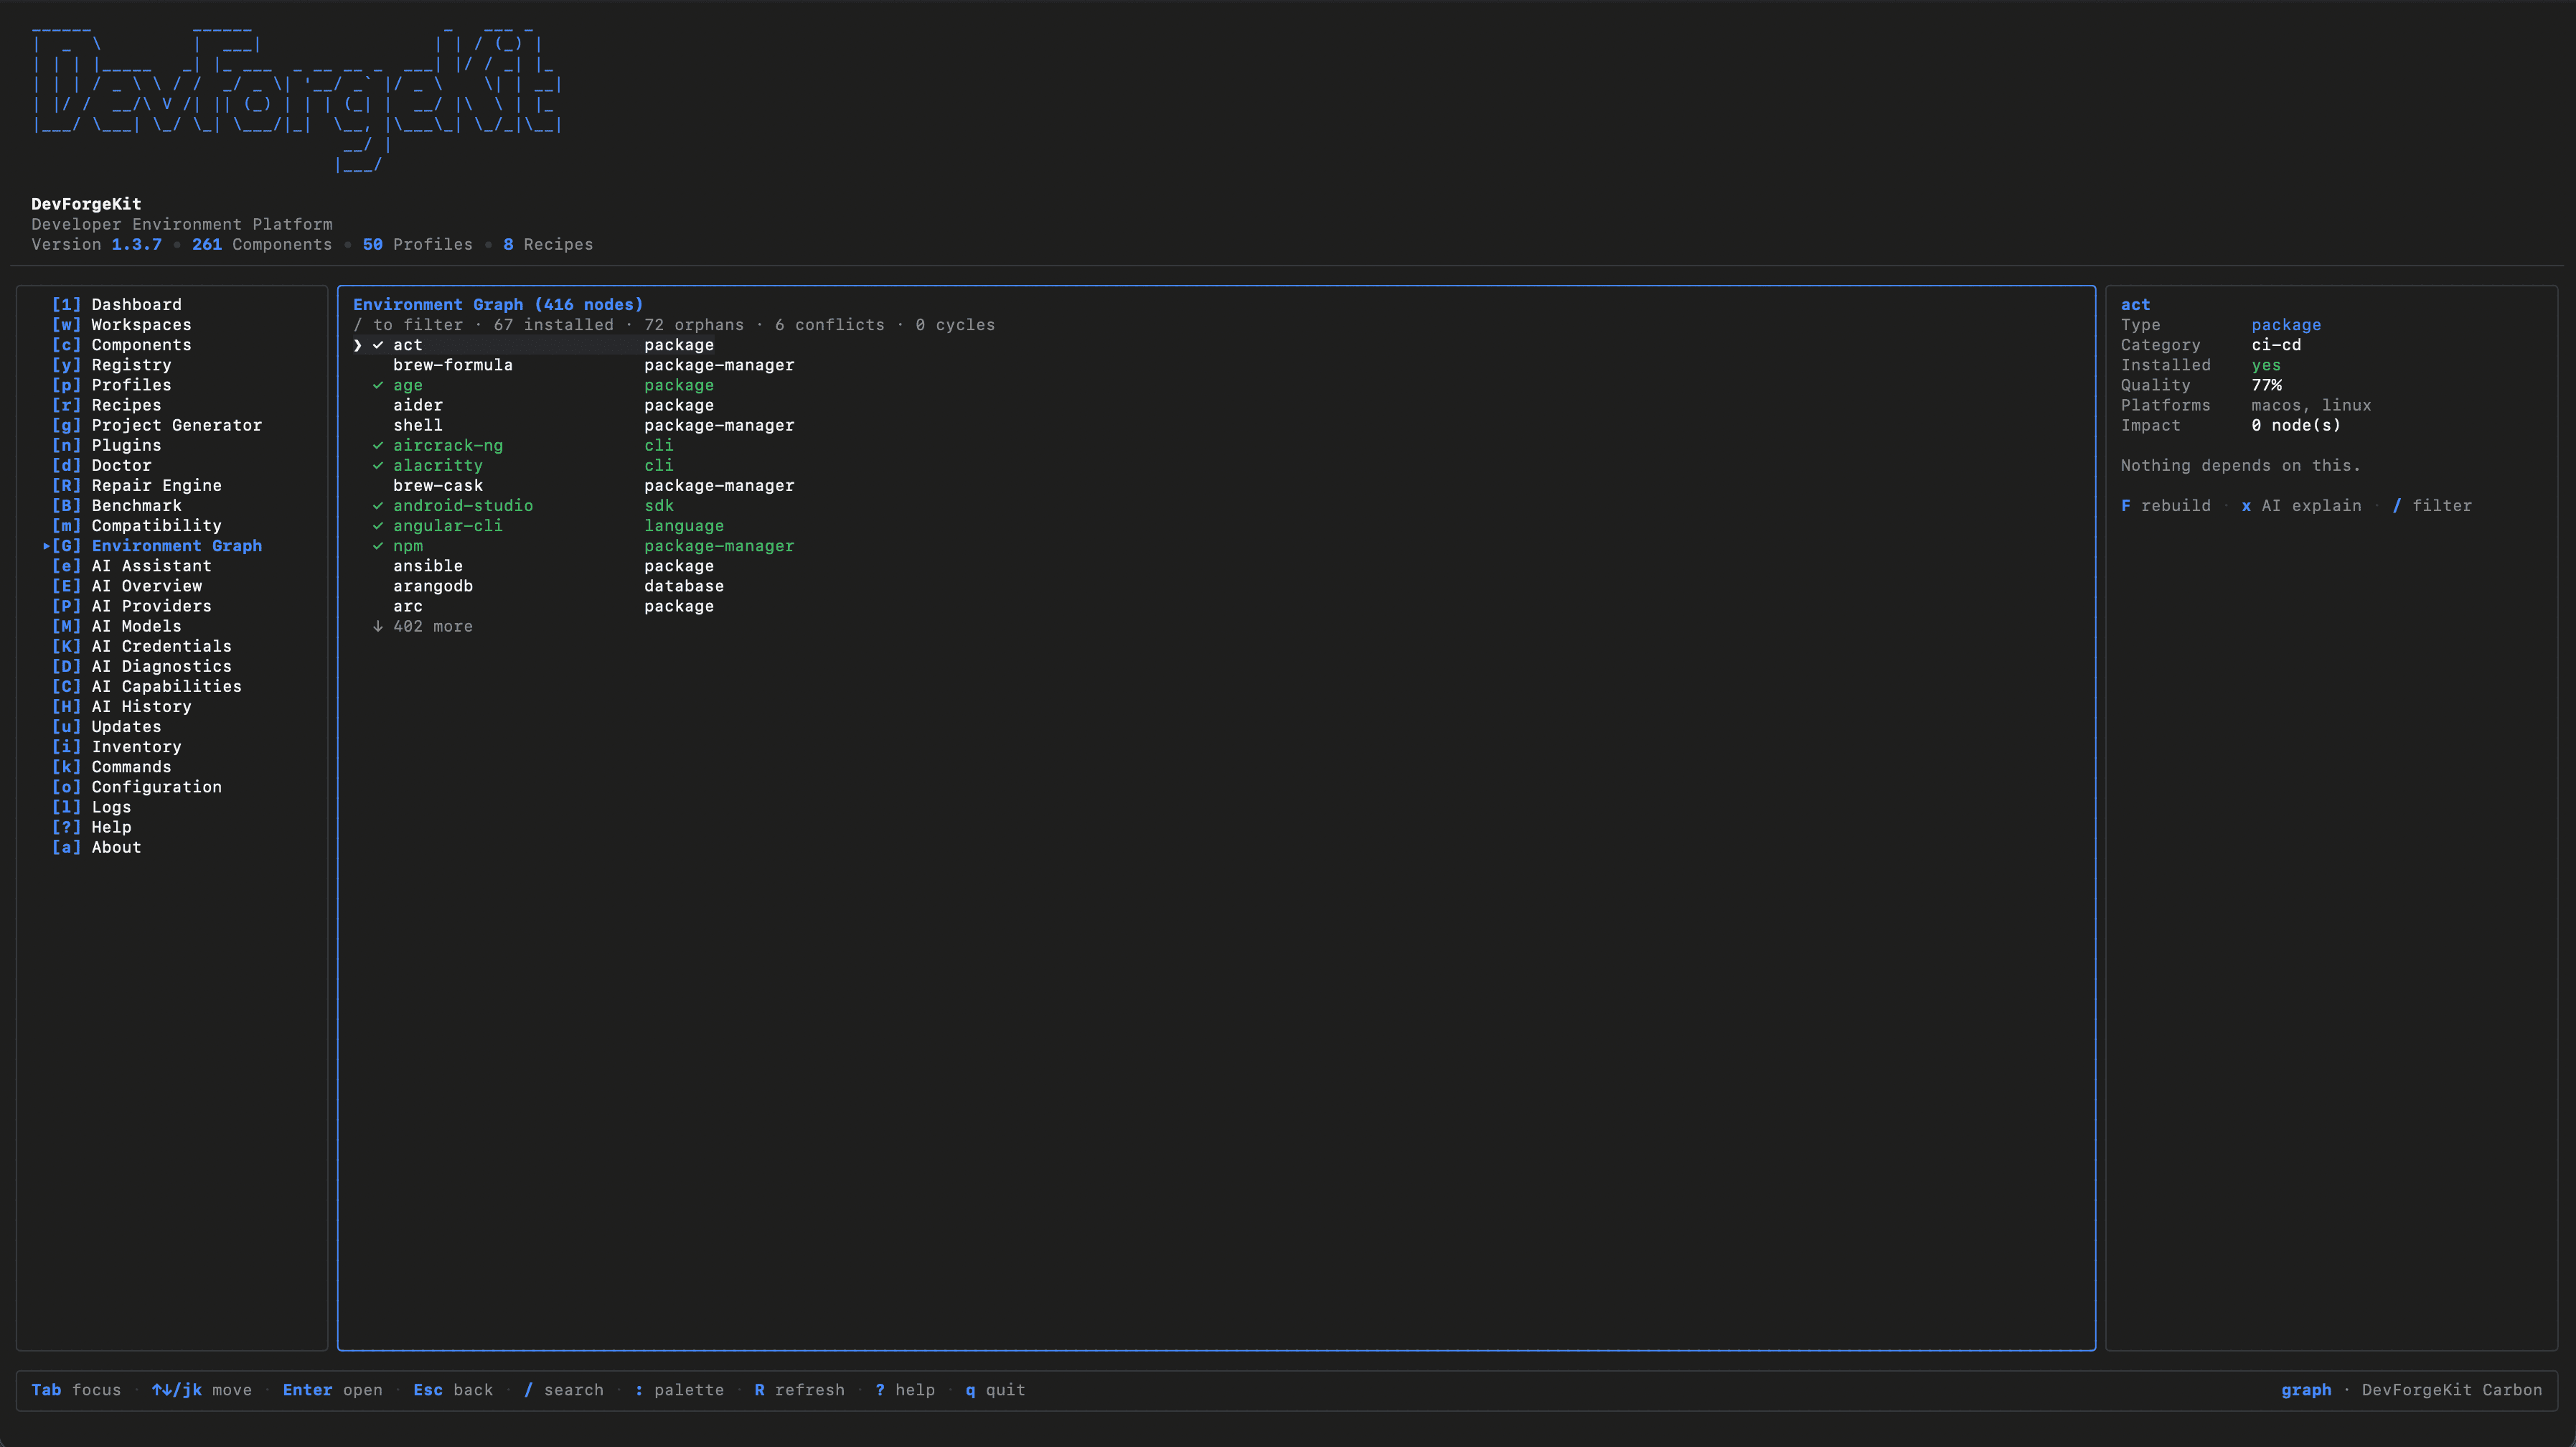Switch to Profiles view
The image size is (2576, 1447).
pyautogui.click(x=111, y=385)
